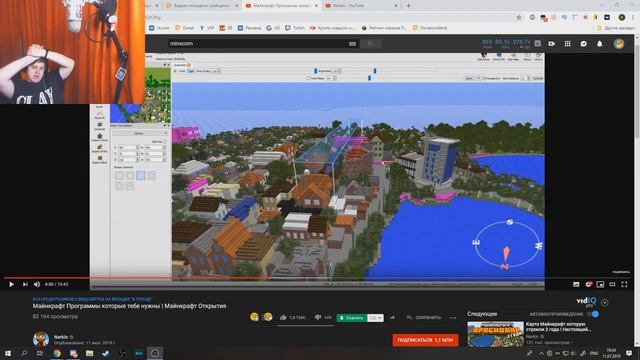
Task: Open YouTube notifications bell
Action: click(600, 44)
